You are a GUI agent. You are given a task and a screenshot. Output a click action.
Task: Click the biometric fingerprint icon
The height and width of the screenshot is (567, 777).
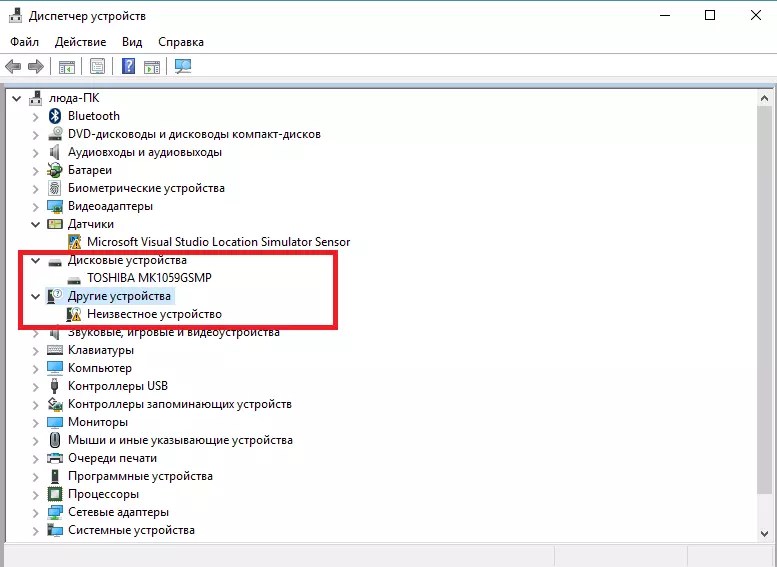pos(55,188)
